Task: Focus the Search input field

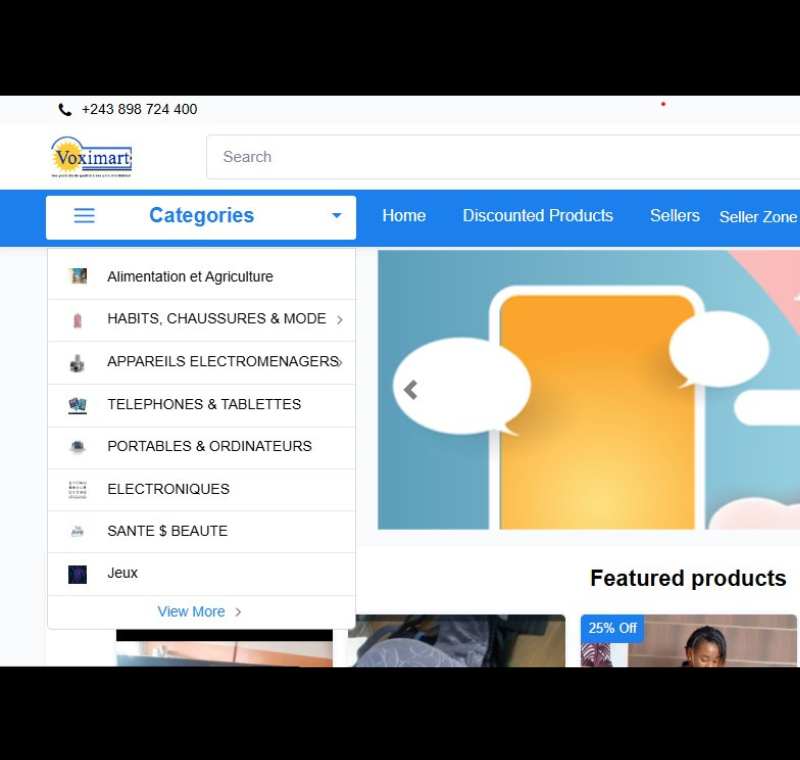Action: tap(500, 157)
